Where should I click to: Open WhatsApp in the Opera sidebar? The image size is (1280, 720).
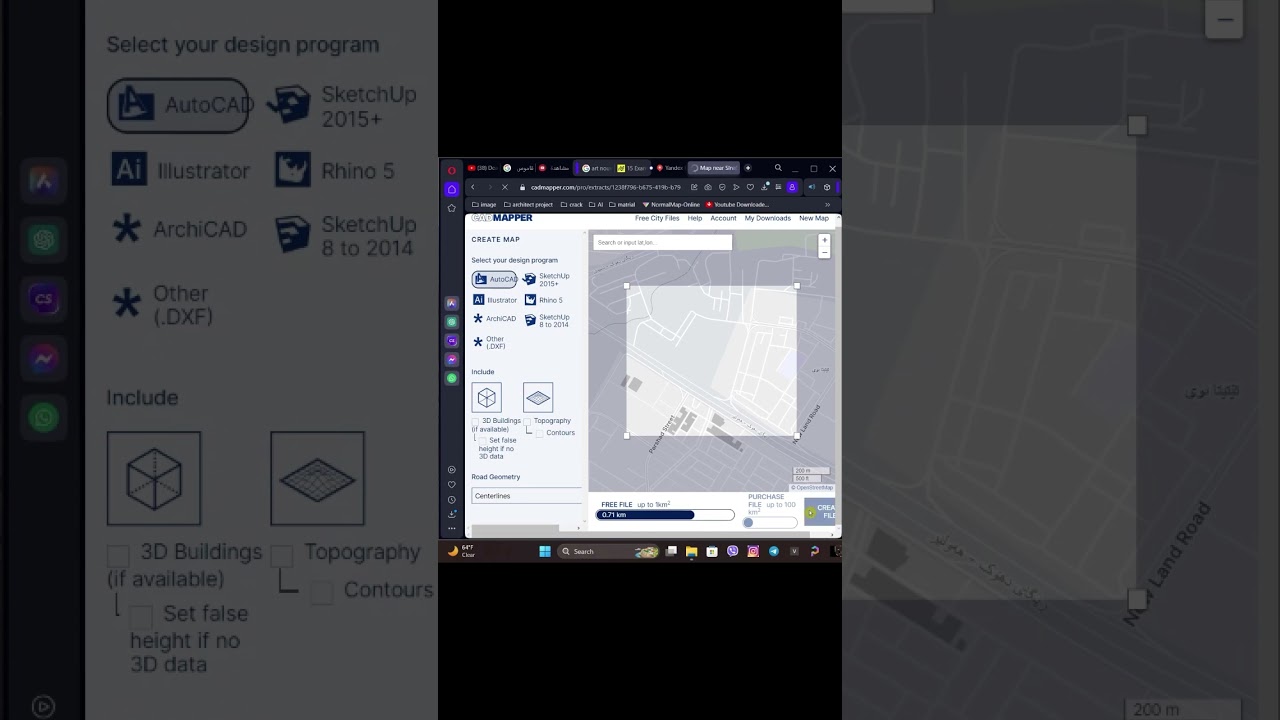tap(451, 378)
